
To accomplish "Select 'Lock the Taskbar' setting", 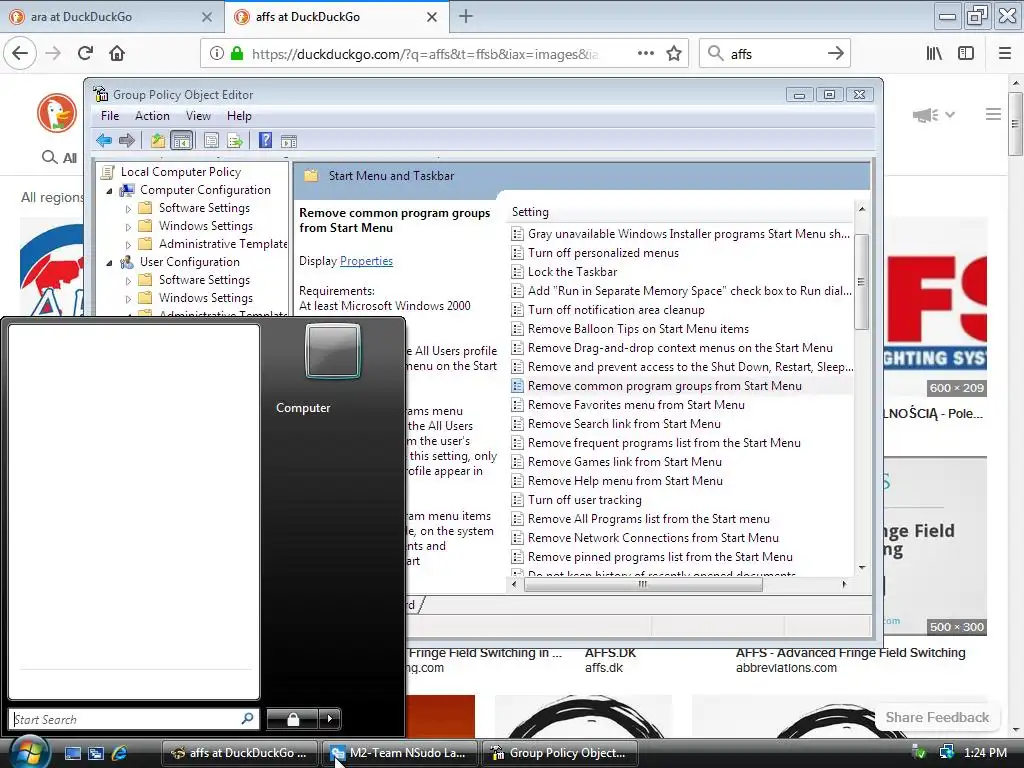I will coord(572,272).
